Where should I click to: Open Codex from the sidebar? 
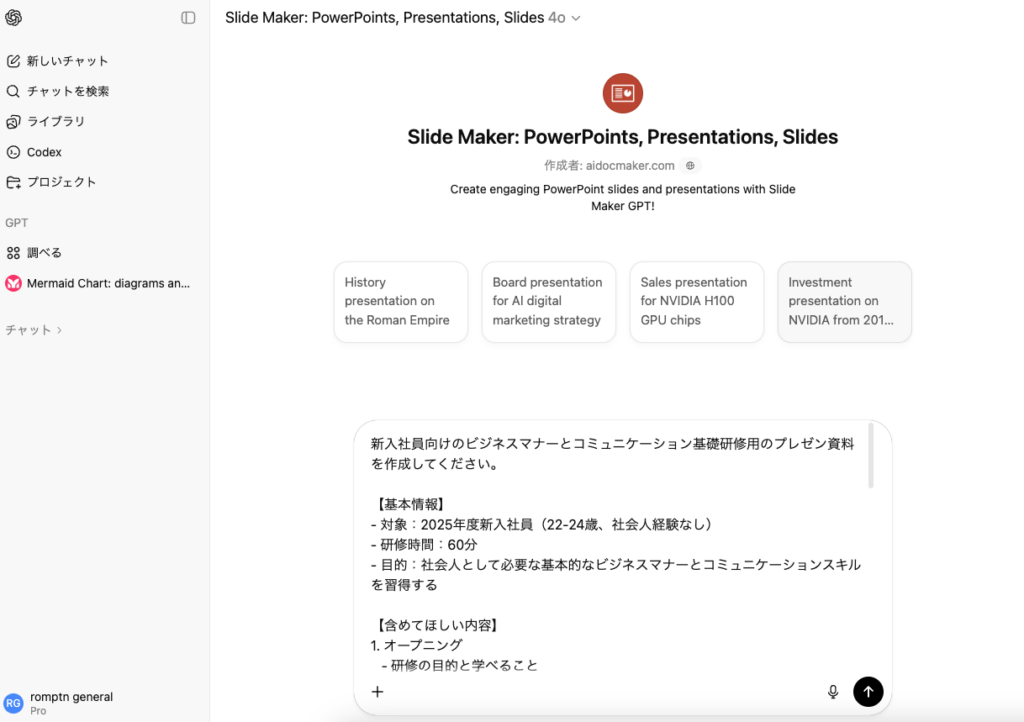44,152
